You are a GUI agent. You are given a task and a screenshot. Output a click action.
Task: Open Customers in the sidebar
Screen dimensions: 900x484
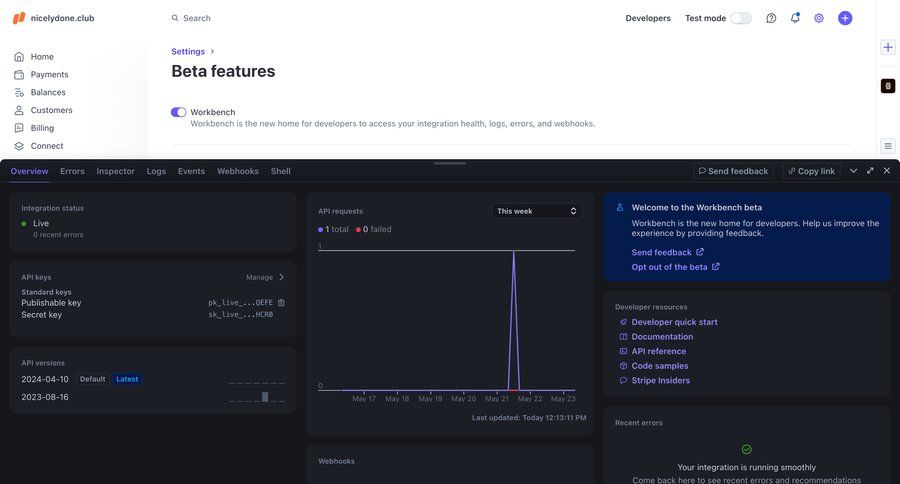coord(52,110)
